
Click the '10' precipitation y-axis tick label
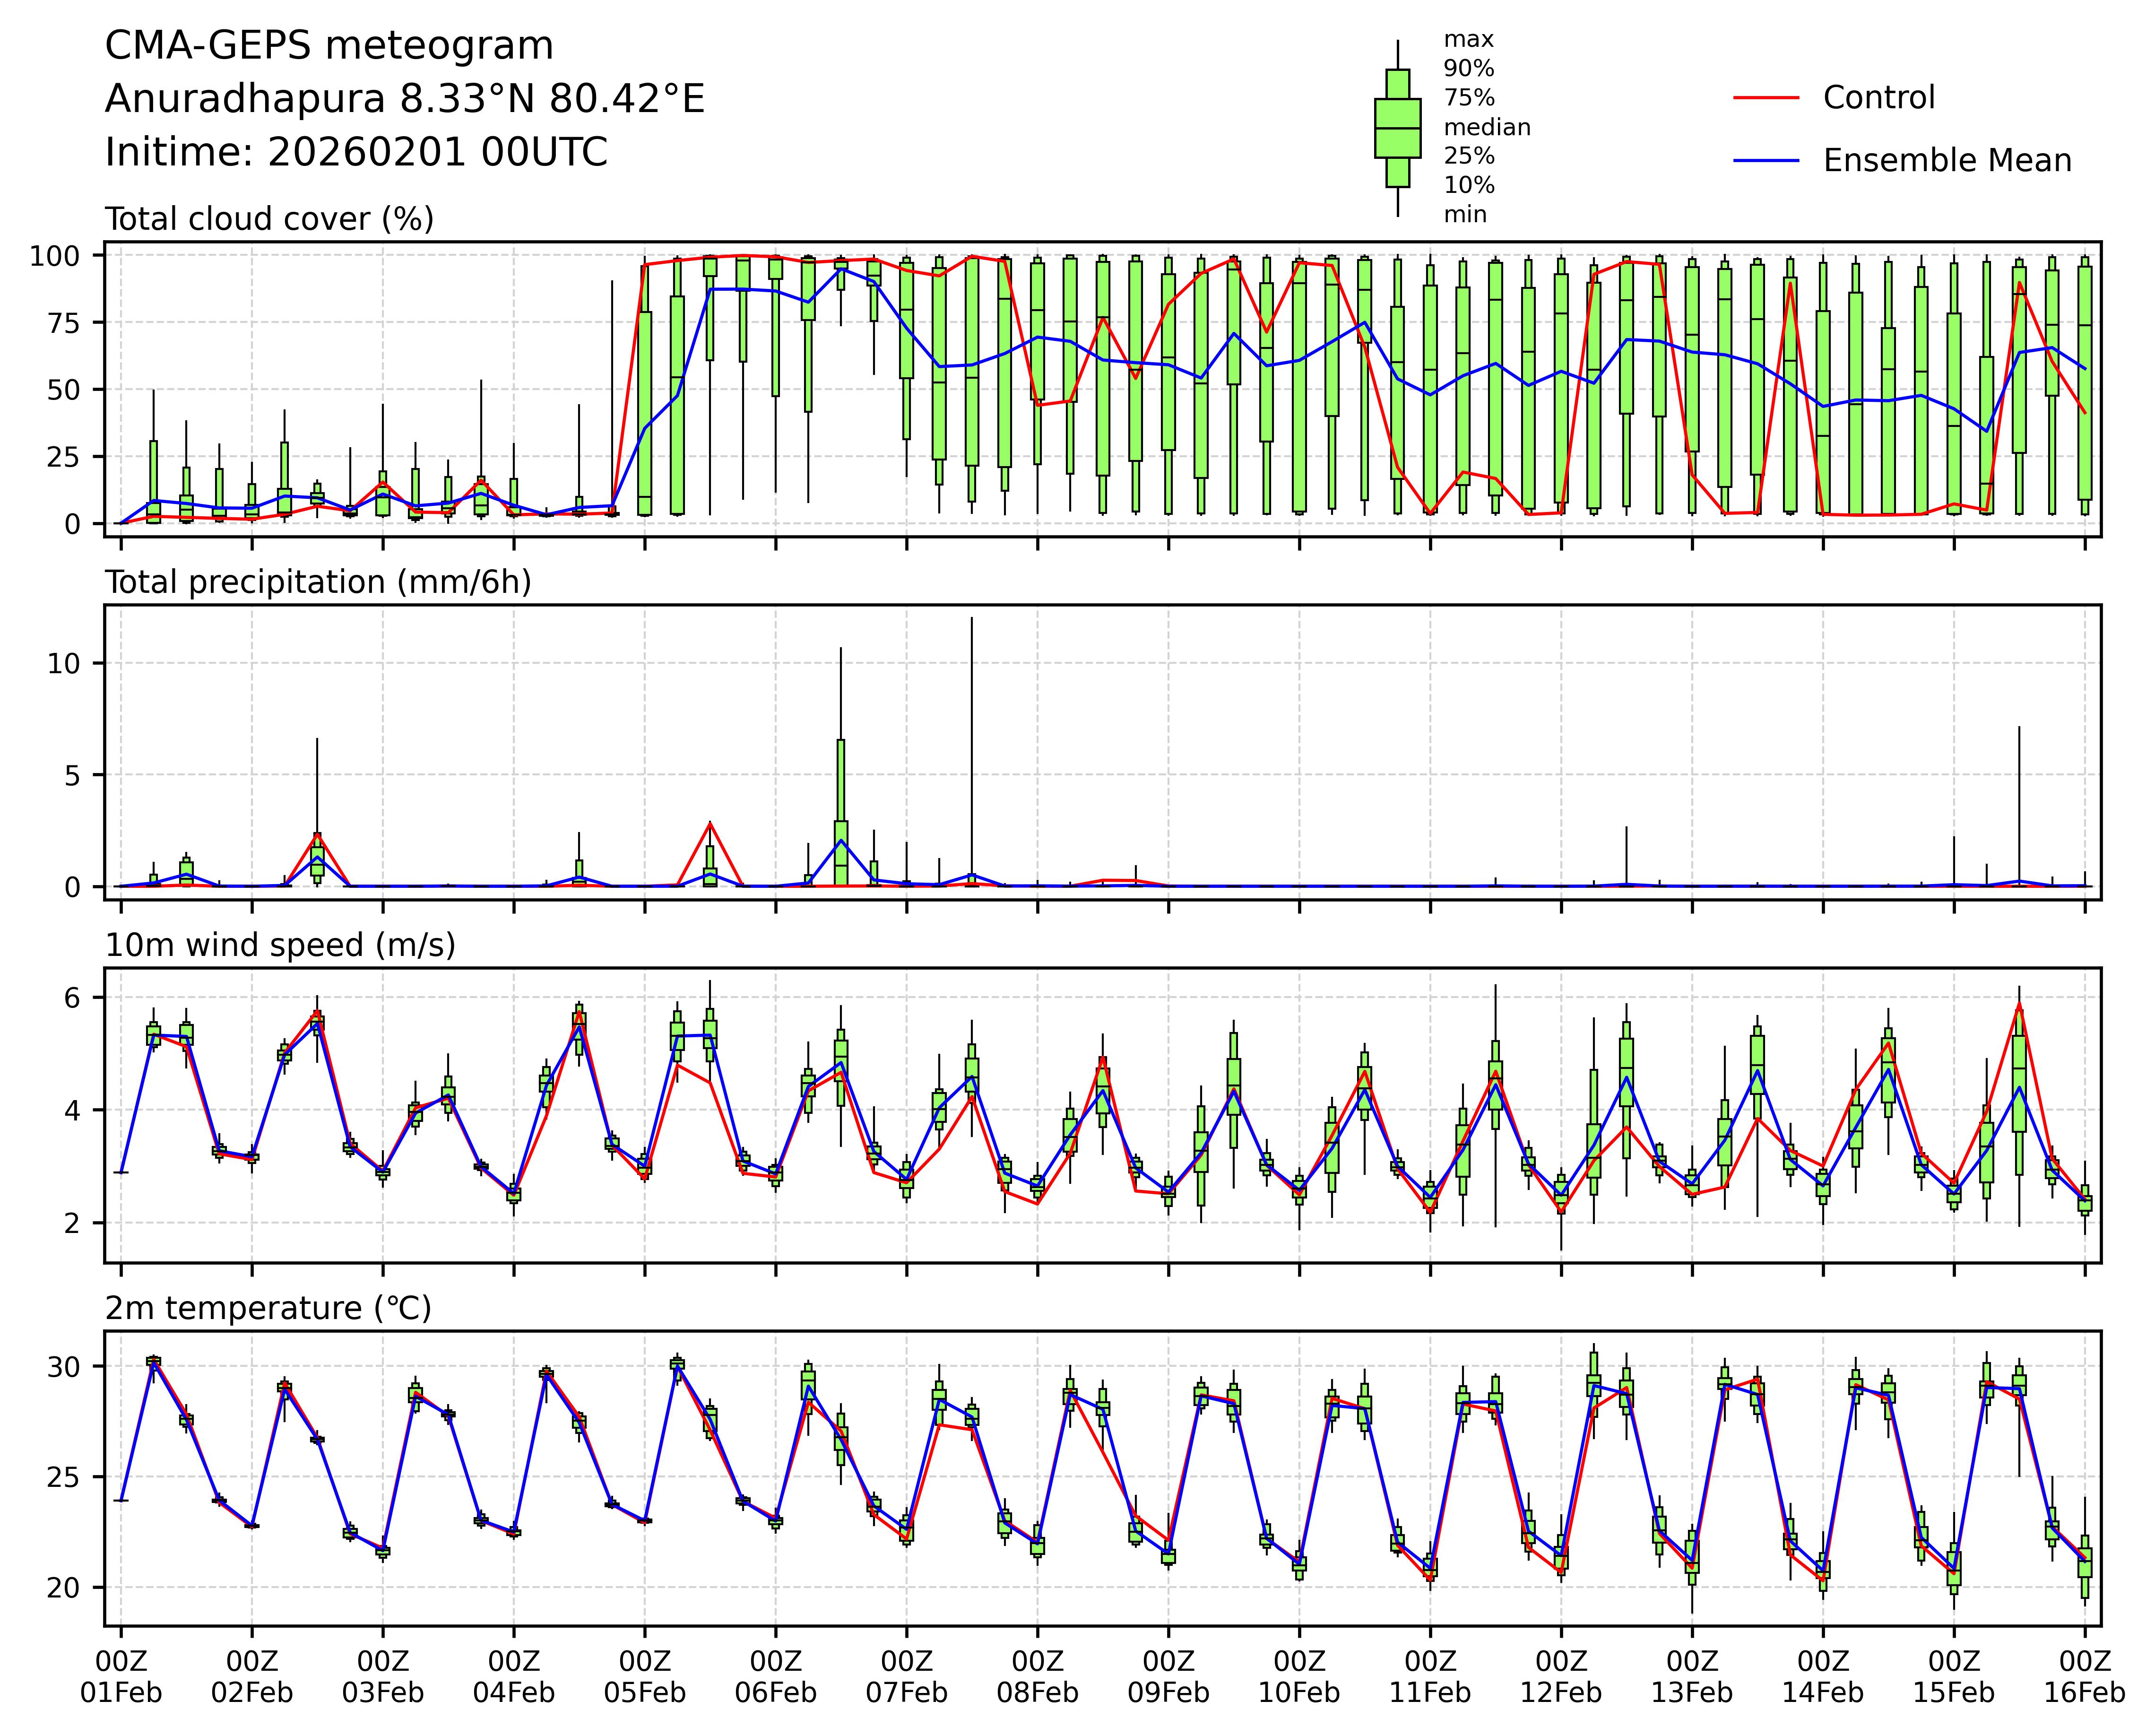tap(63, 664)
